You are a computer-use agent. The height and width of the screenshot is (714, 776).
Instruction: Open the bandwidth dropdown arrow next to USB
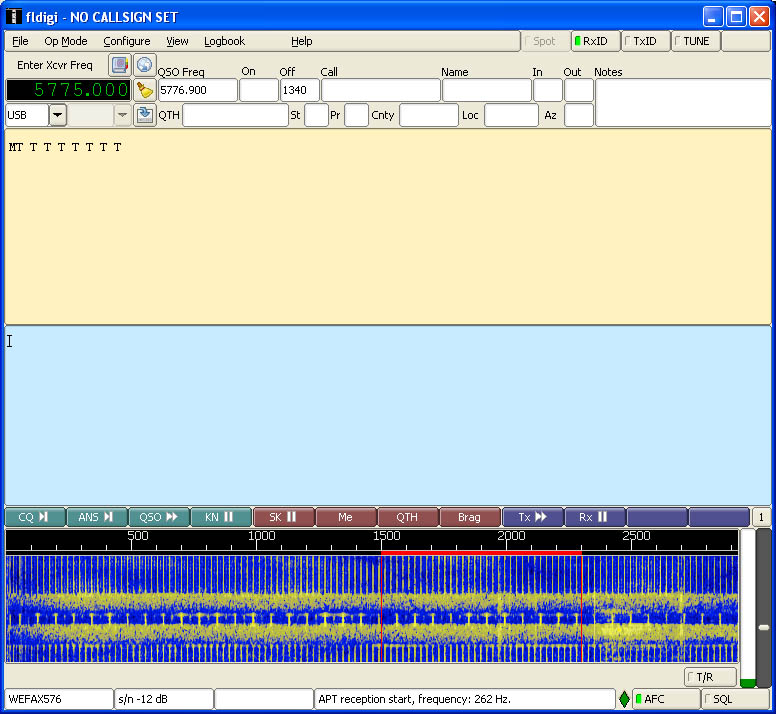click(122, 115)
